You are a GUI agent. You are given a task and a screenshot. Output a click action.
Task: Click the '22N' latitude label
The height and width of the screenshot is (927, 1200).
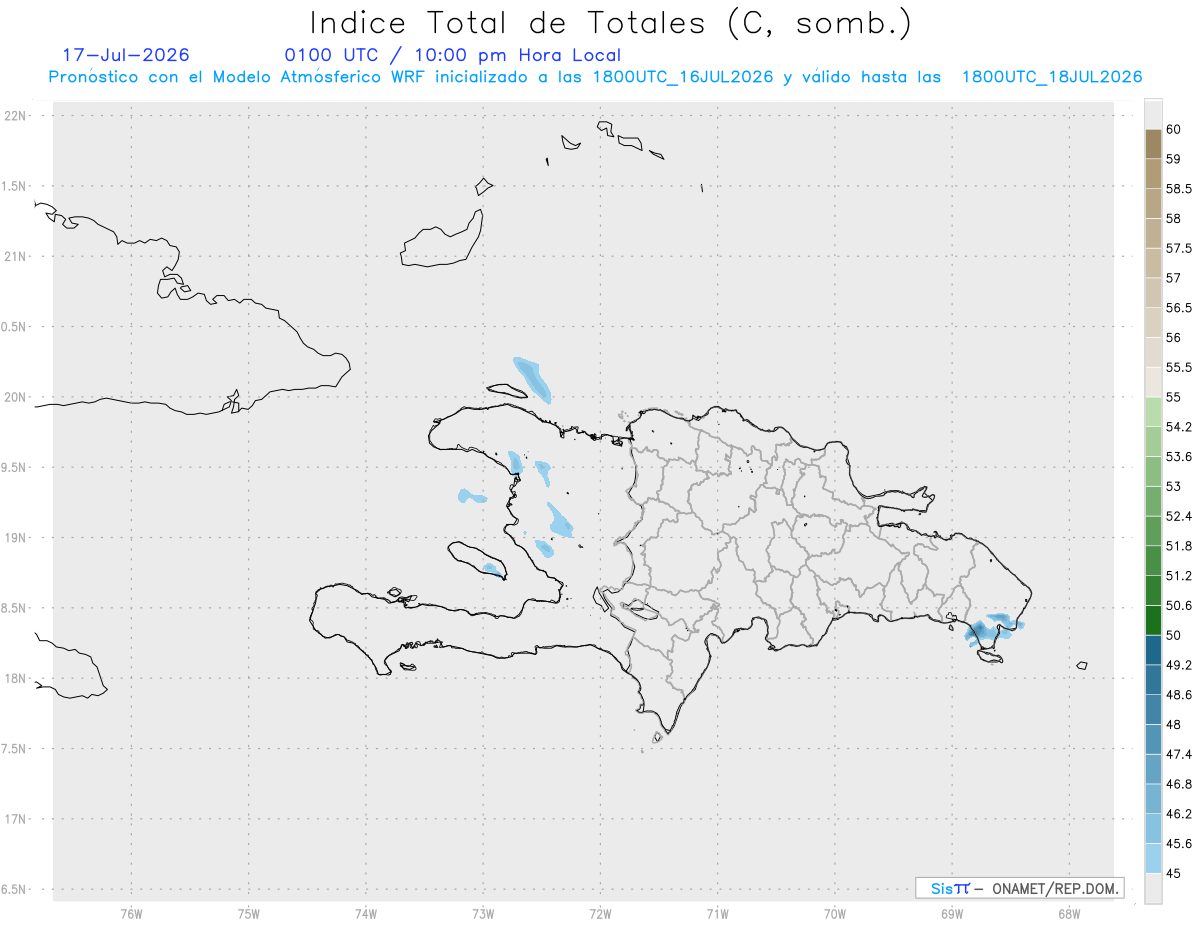(17, 116)
